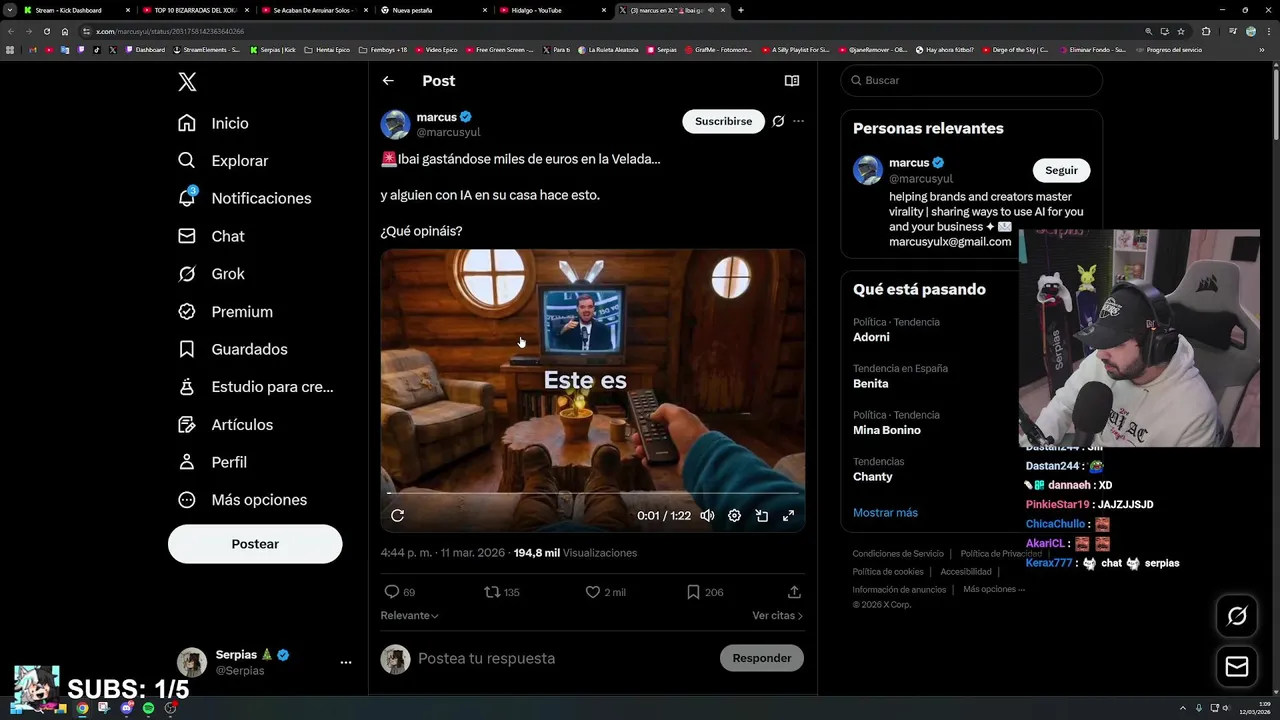
Task: Open Chrome from the taskbar
Action: (82, 708)
